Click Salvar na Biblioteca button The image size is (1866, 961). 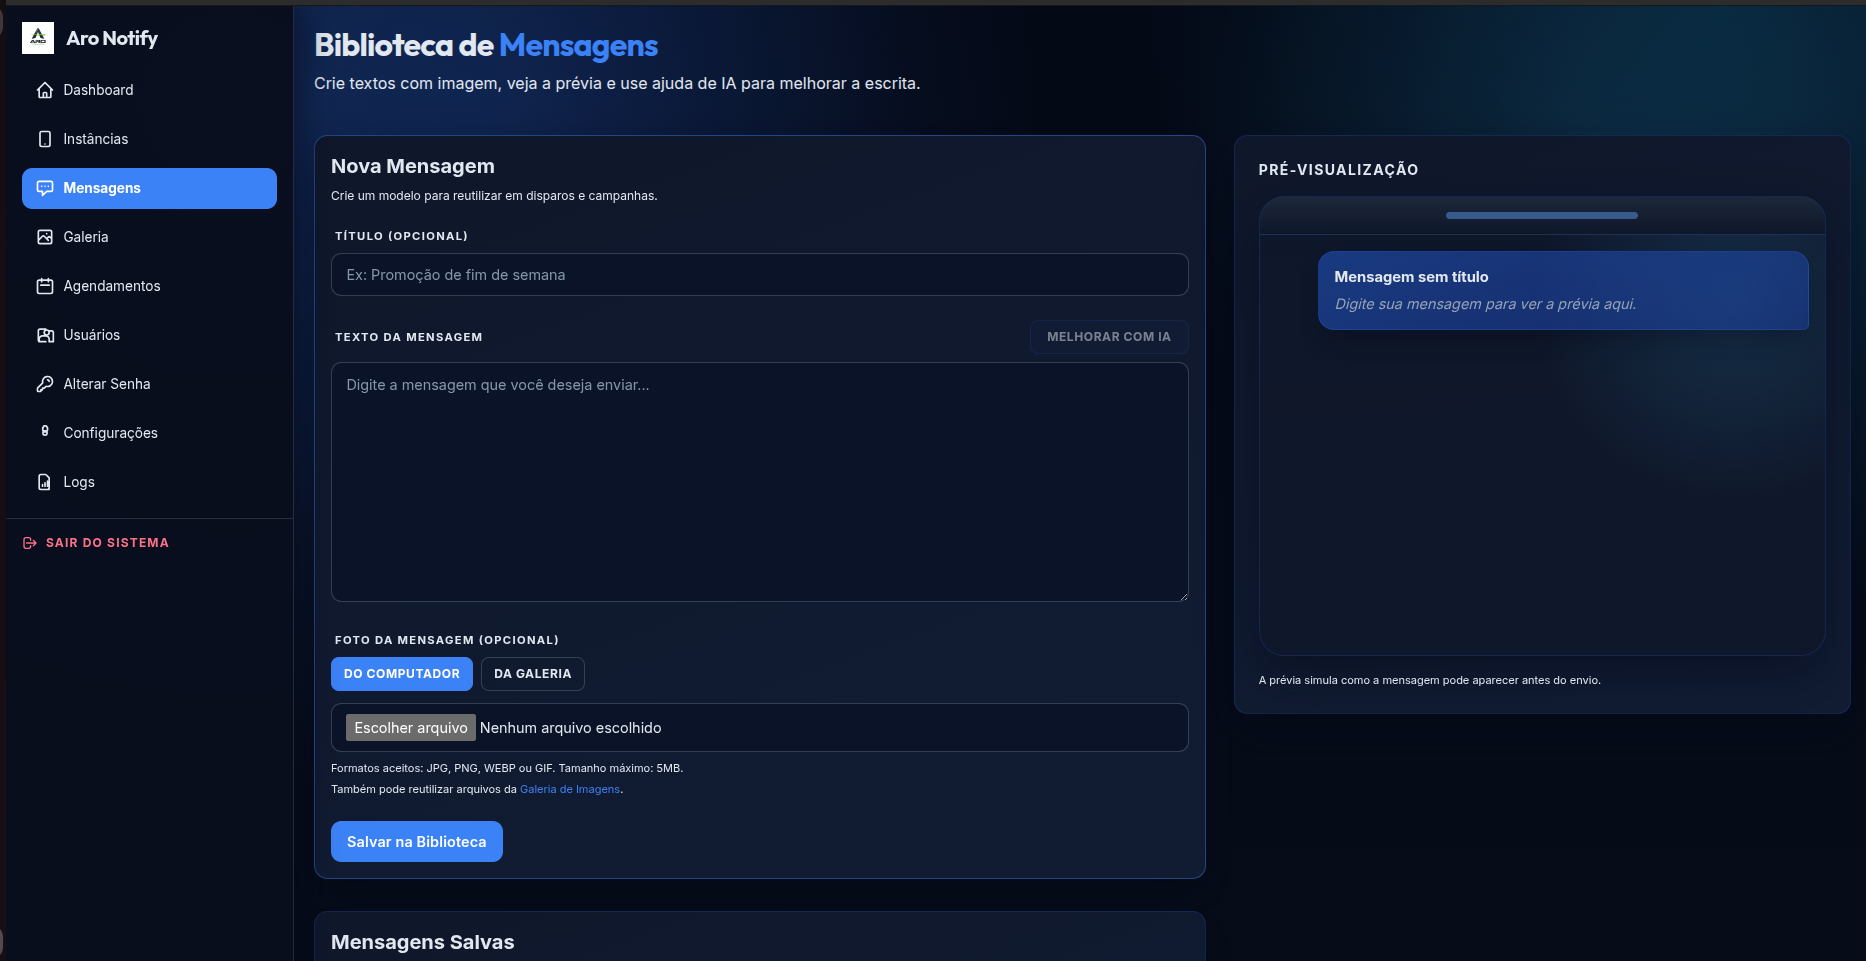pos(417,842)
